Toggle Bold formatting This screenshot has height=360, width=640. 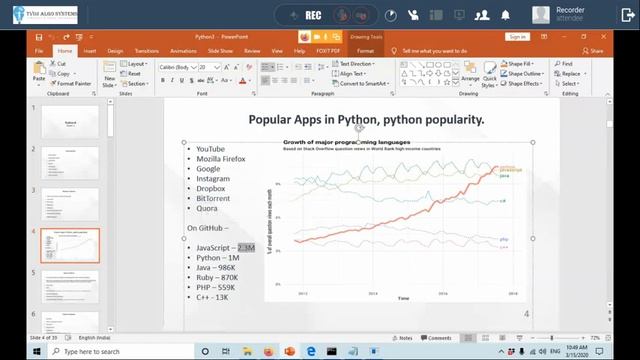point(163,80)
